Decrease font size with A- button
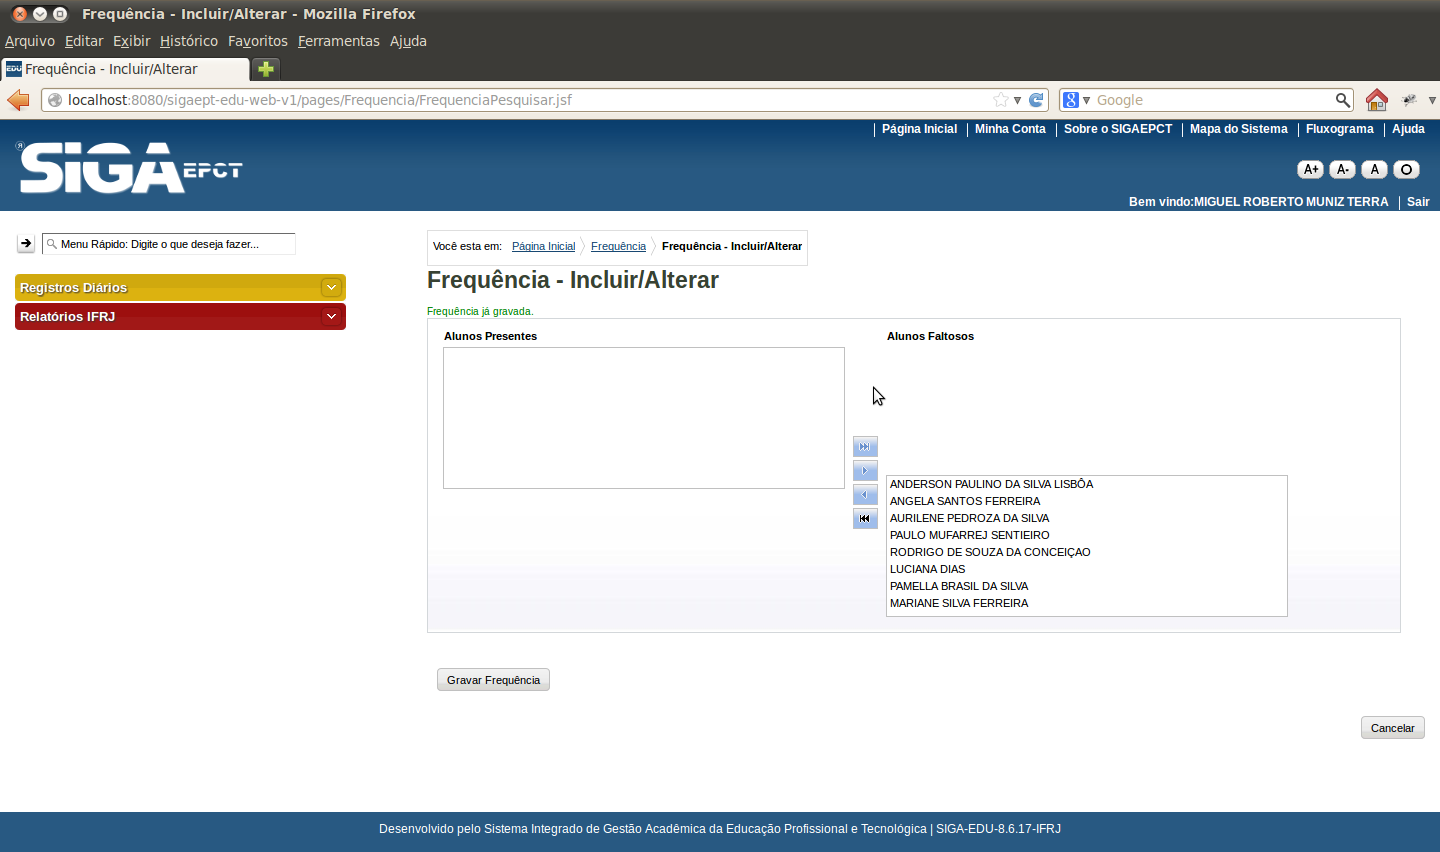The image size is (1440, 852). [1342, 170]
